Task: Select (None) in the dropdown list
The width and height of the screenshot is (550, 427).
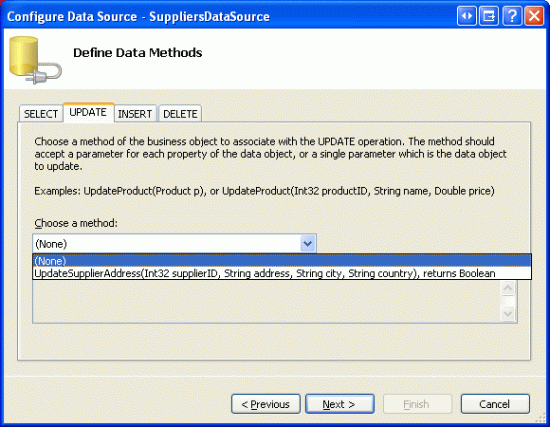Action: 282,261
